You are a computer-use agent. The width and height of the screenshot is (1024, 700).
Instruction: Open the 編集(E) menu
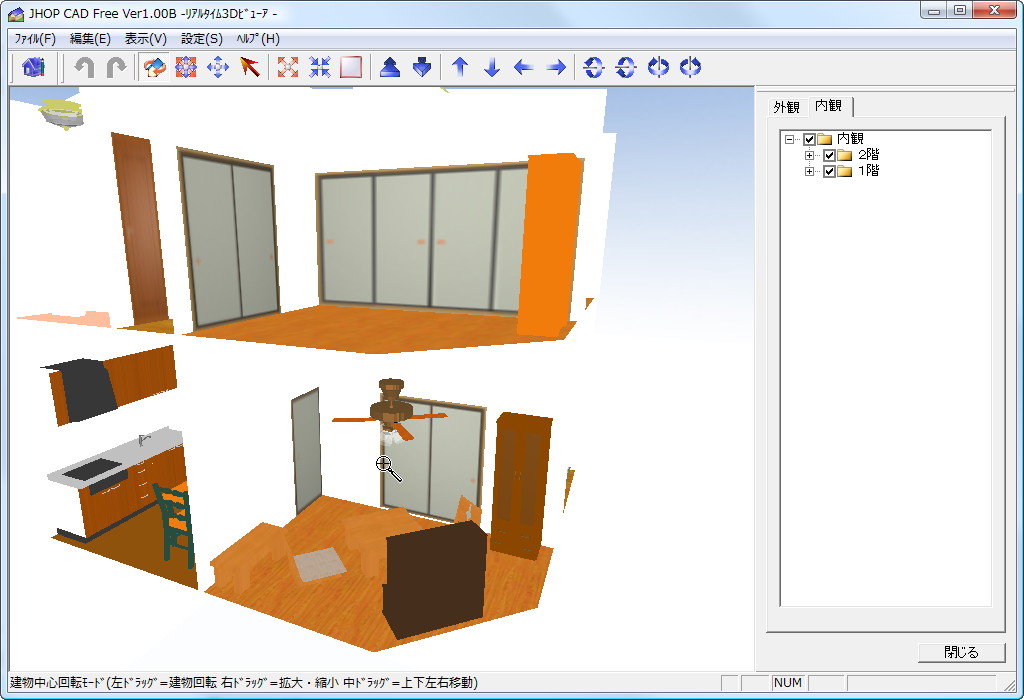pos(90,39)
